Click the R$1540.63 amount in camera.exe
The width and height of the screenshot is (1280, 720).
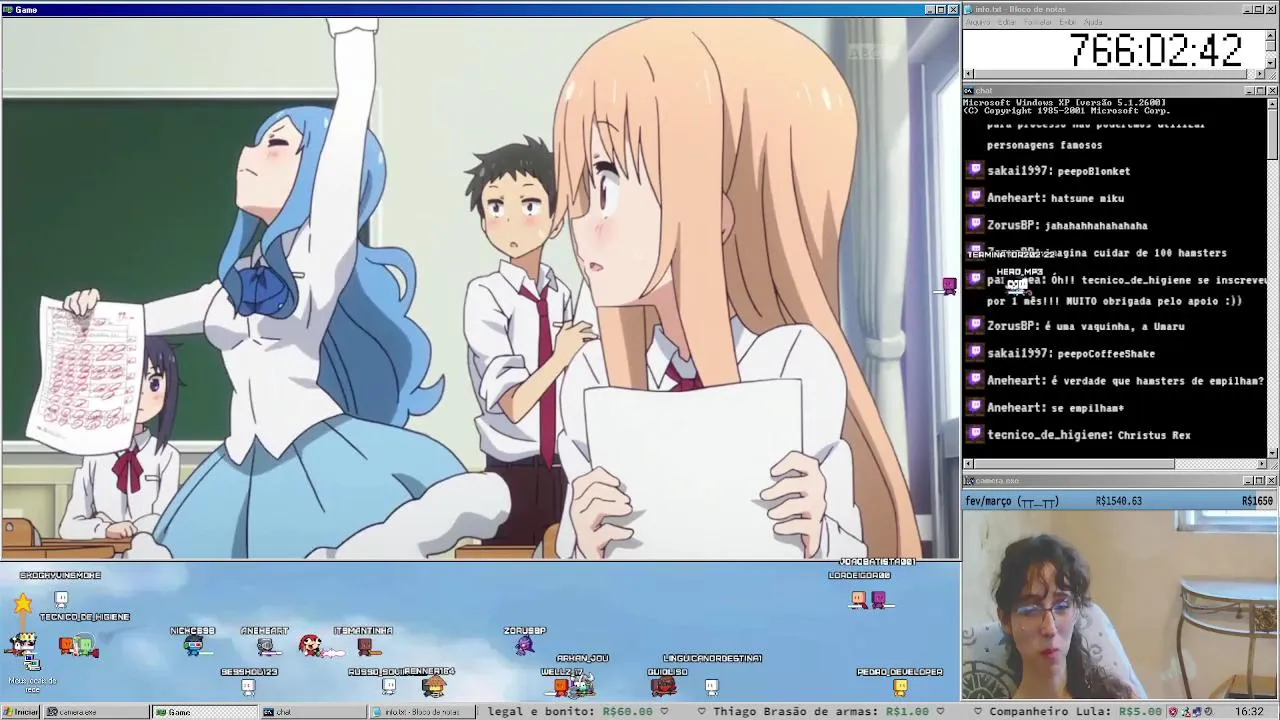(1118, 501)
